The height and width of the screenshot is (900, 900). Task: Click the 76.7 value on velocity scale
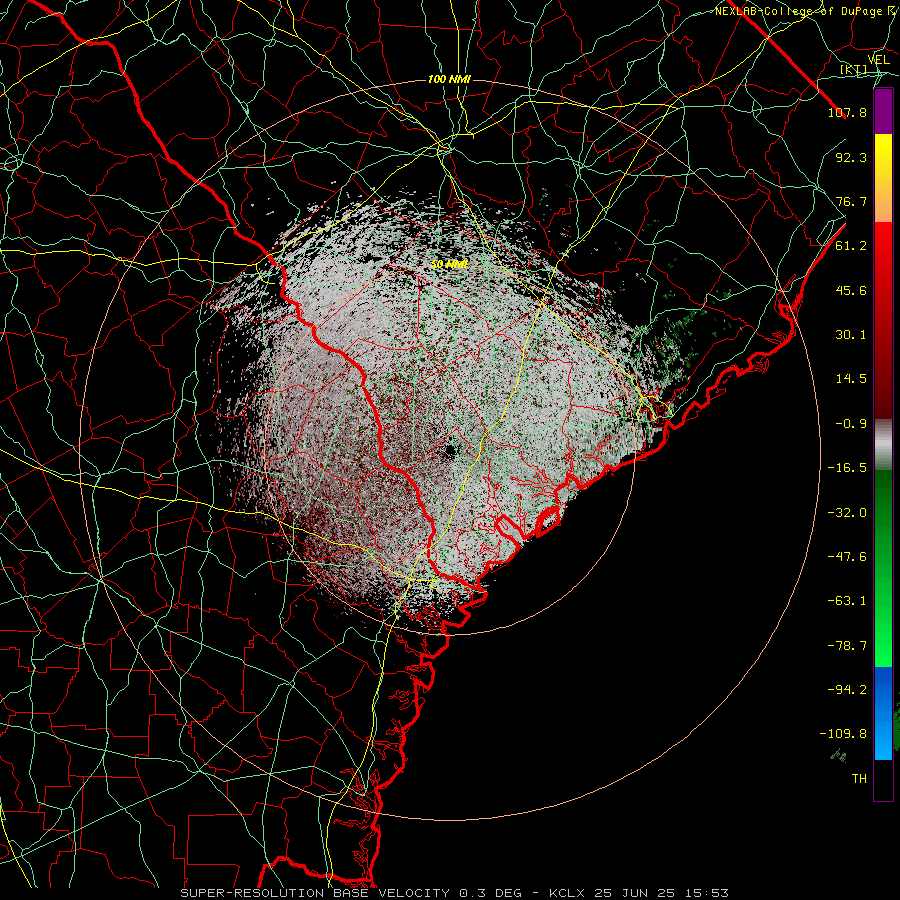[x=851, y=201]
